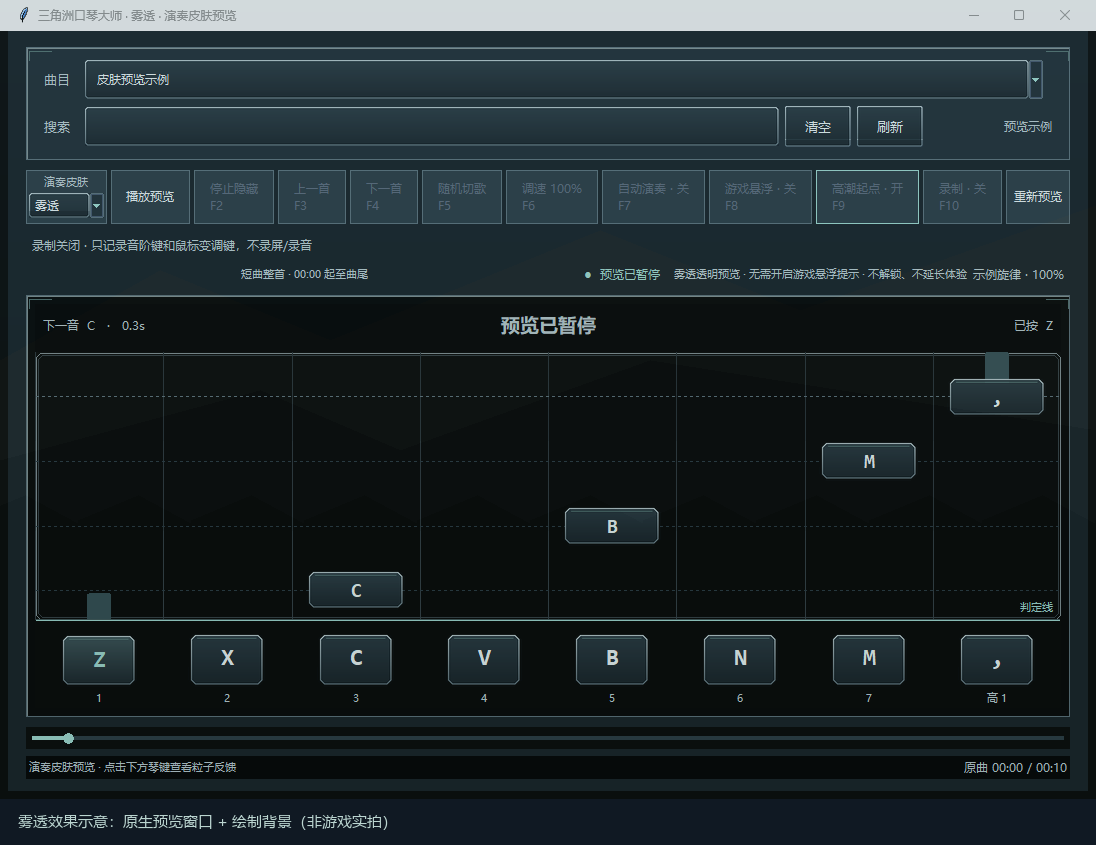Open the 曲目 song dropdown arrow
The image size is (1096, 845).
point(1036,79)
